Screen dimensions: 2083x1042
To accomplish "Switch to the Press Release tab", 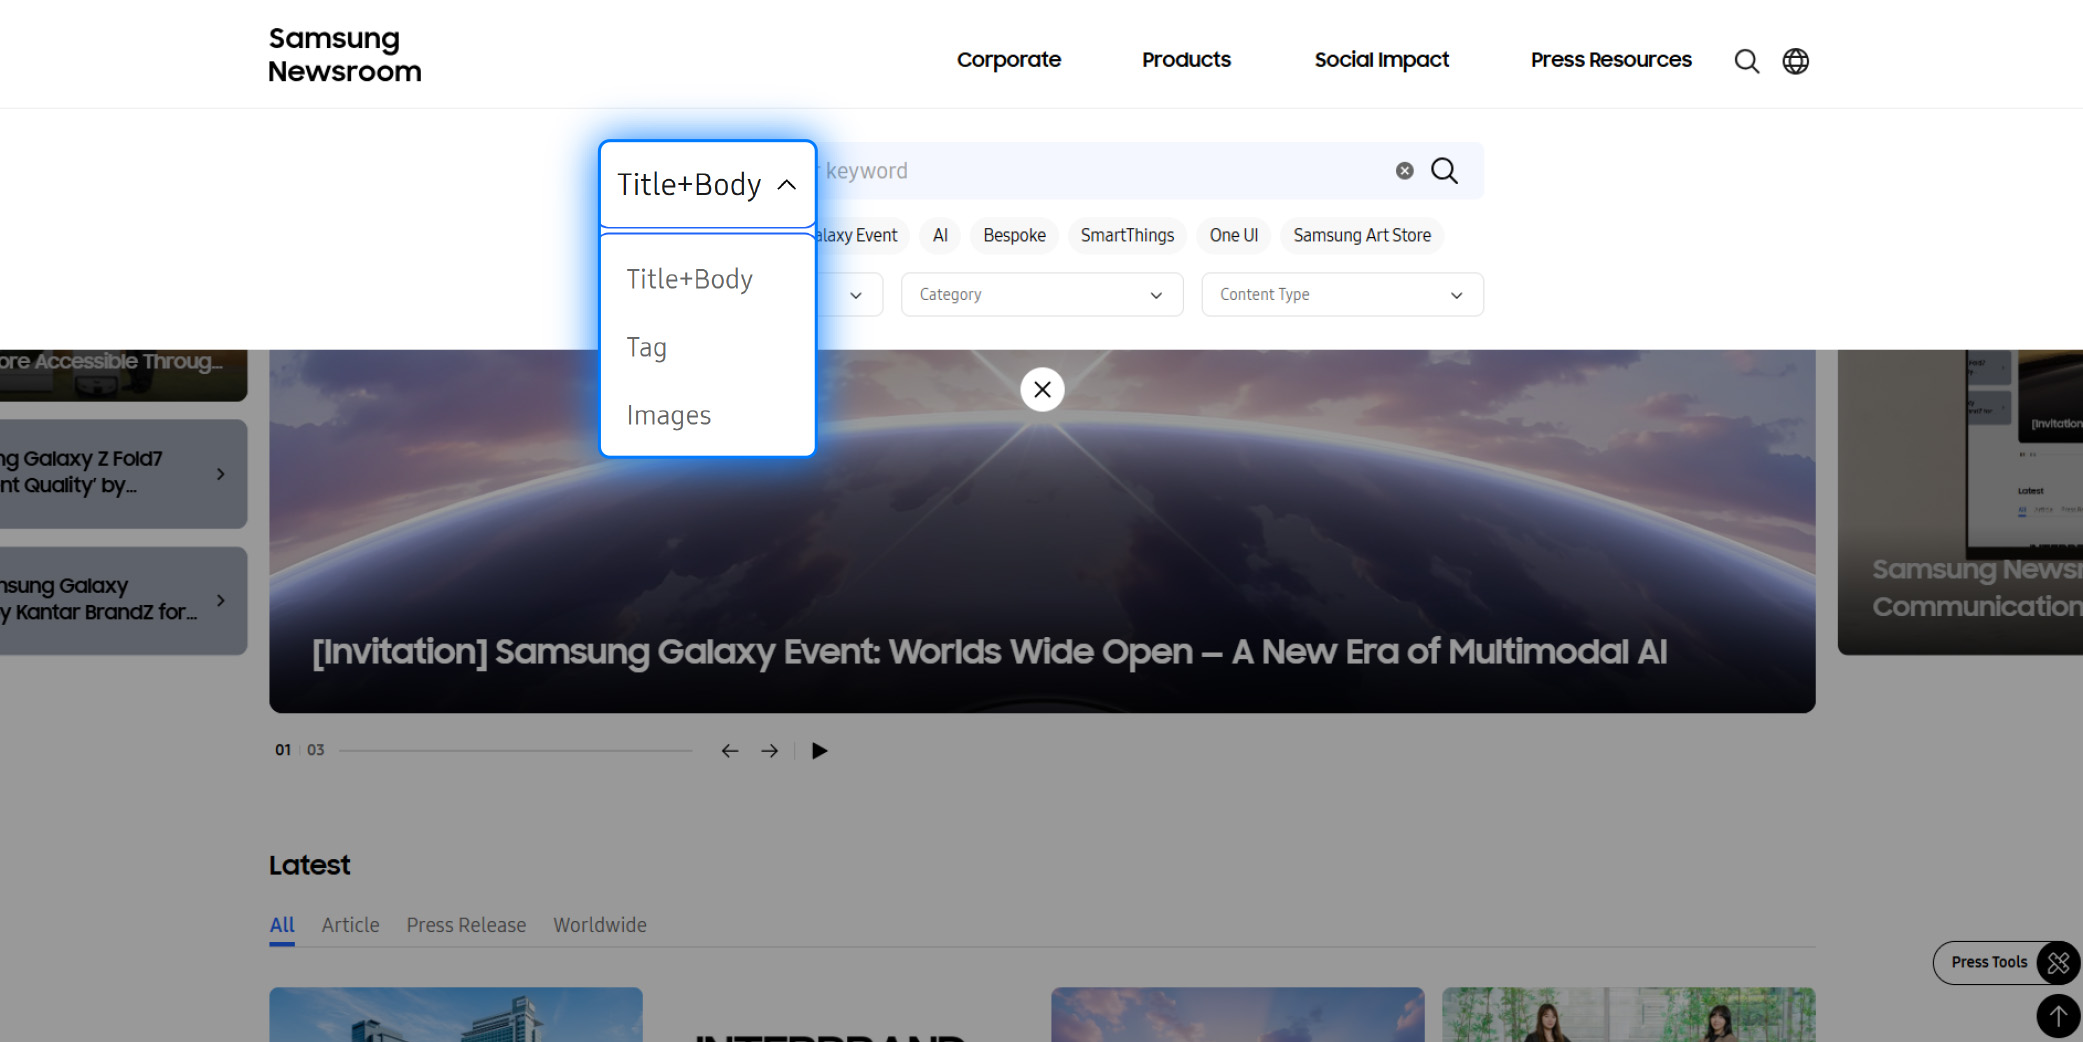I will point(466,924).
